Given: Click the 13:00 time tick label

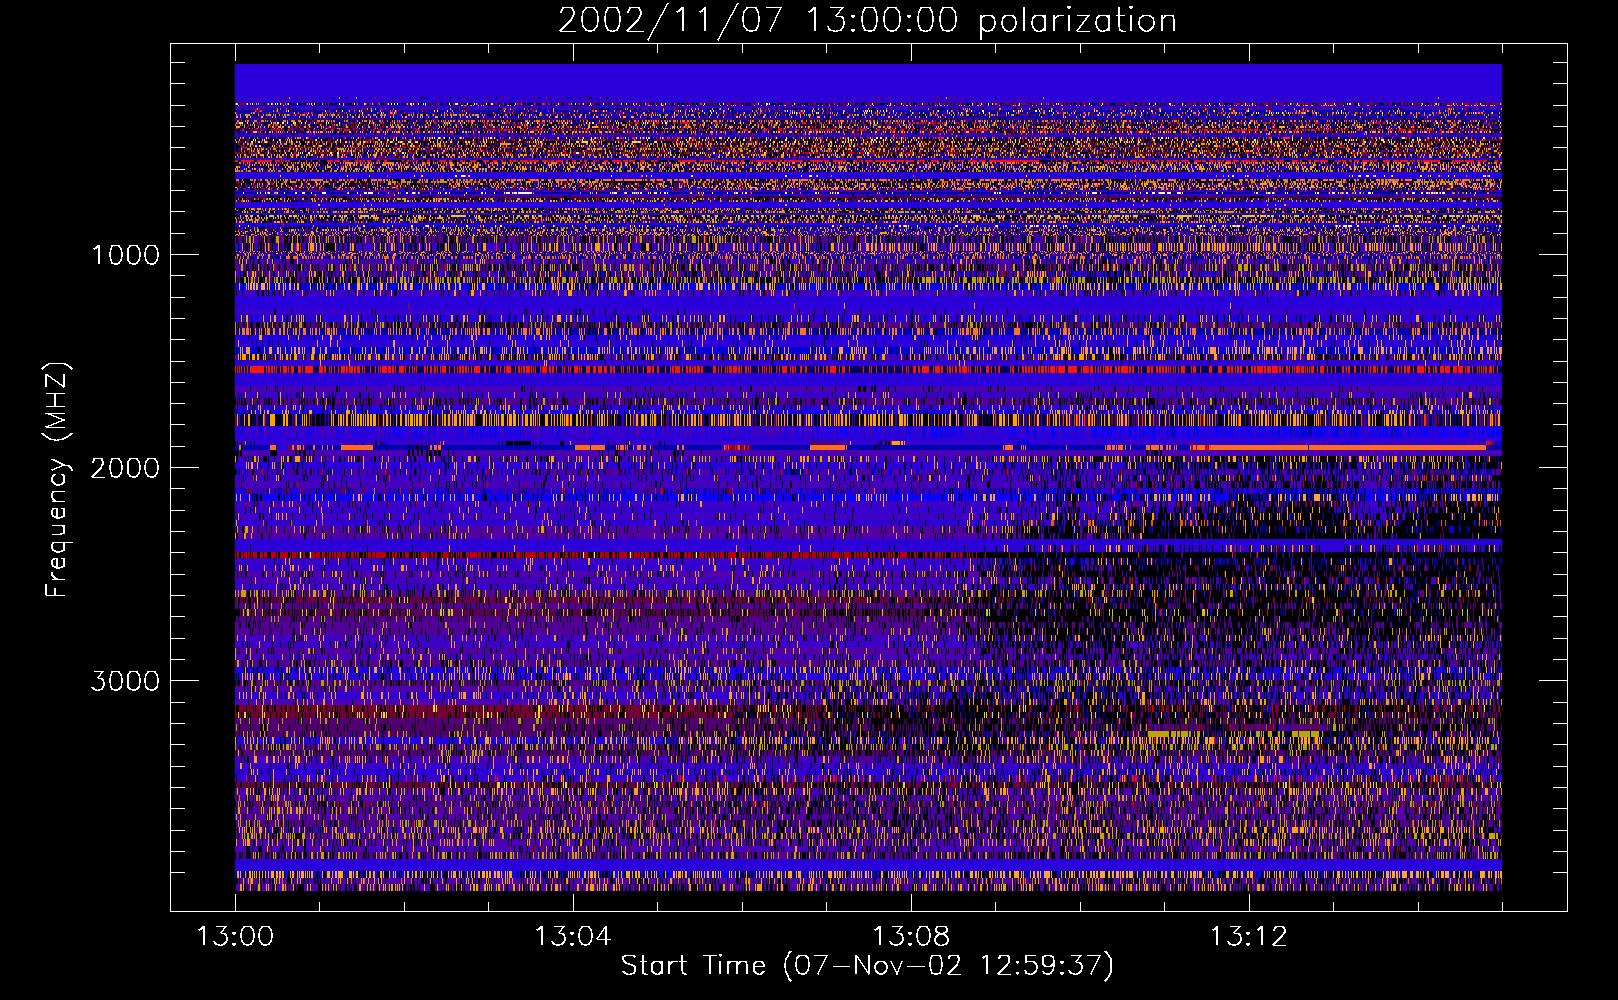Looking at the screenshot, I should [x=235, y=937].
